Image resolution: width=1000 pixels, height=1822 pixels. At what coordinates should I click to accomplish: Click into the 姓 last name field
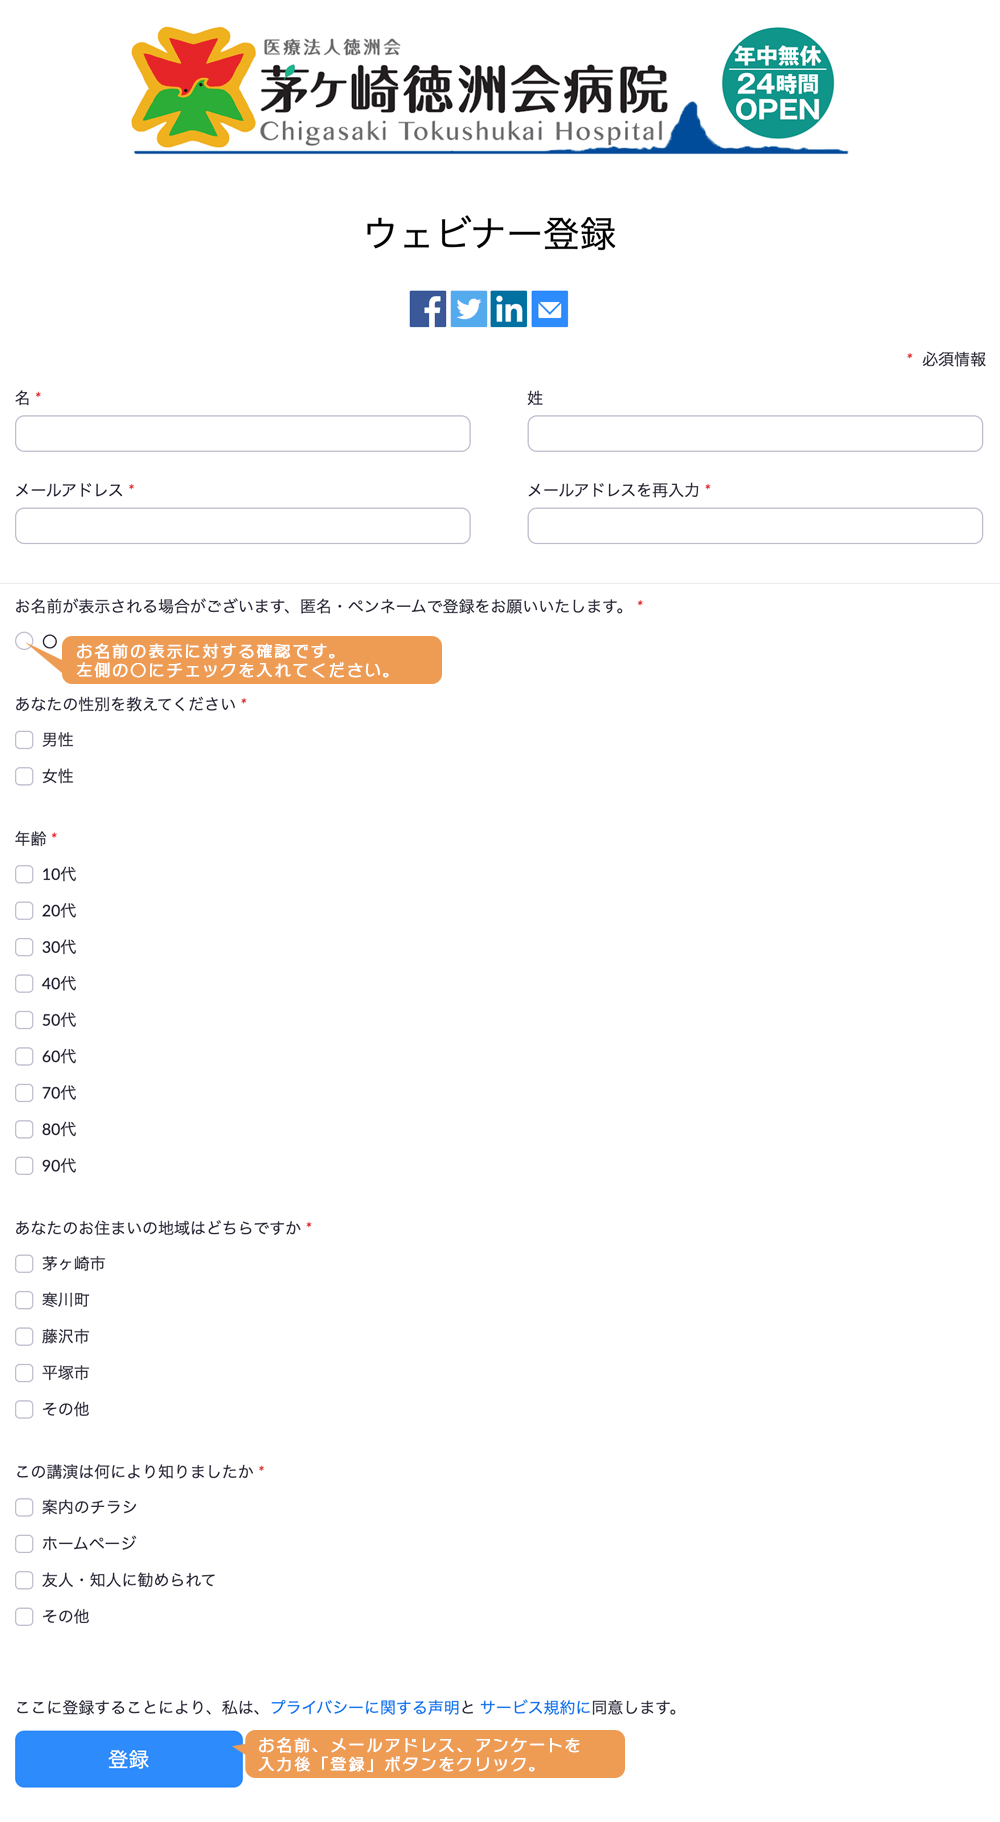pos(755,434)
